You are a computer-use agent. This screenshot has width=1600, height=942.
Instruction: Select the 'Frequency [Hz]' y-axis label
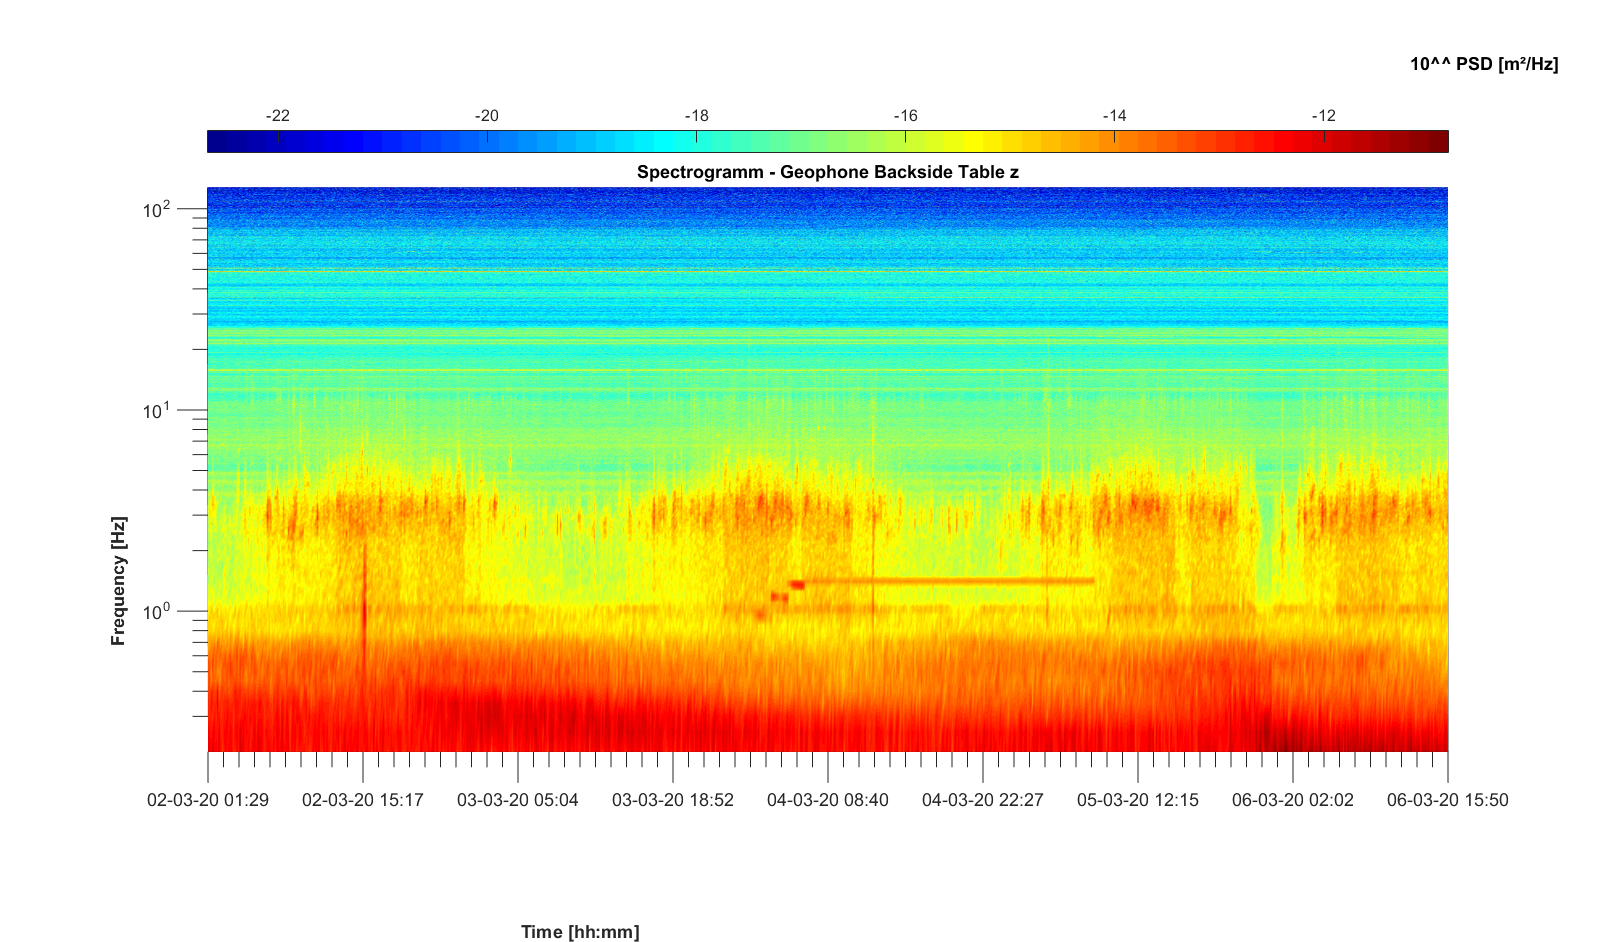tap(119, 581)
